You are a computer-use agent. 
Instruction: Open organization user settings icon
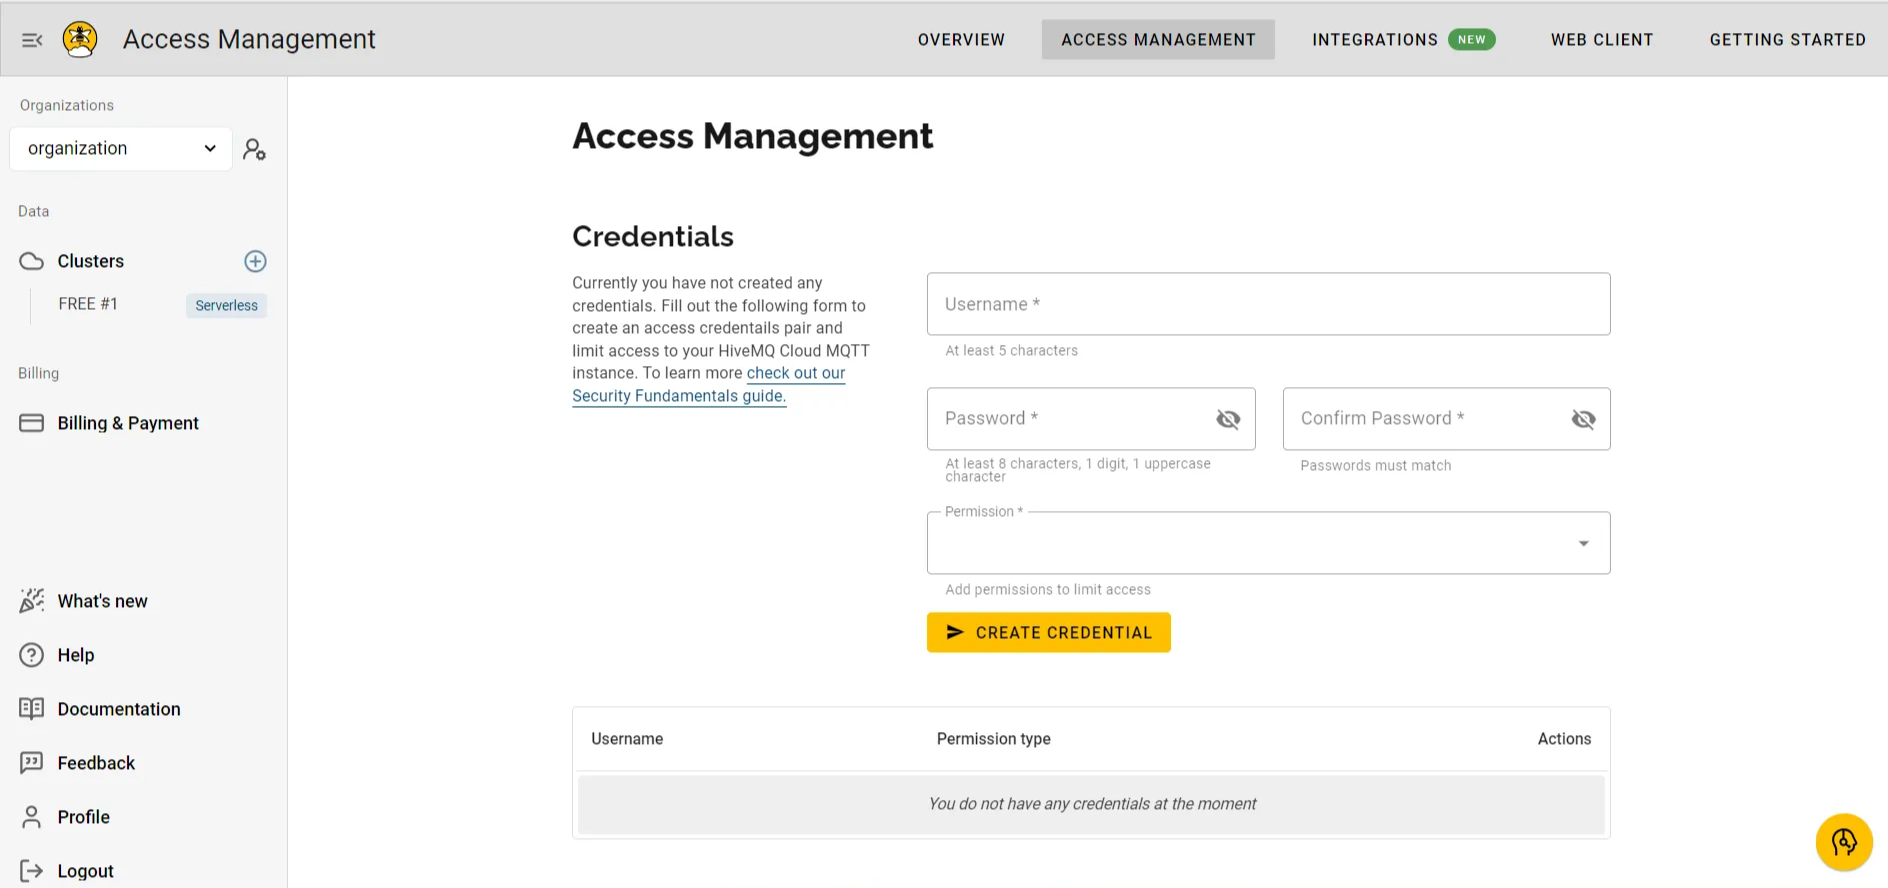pos(254,149)
